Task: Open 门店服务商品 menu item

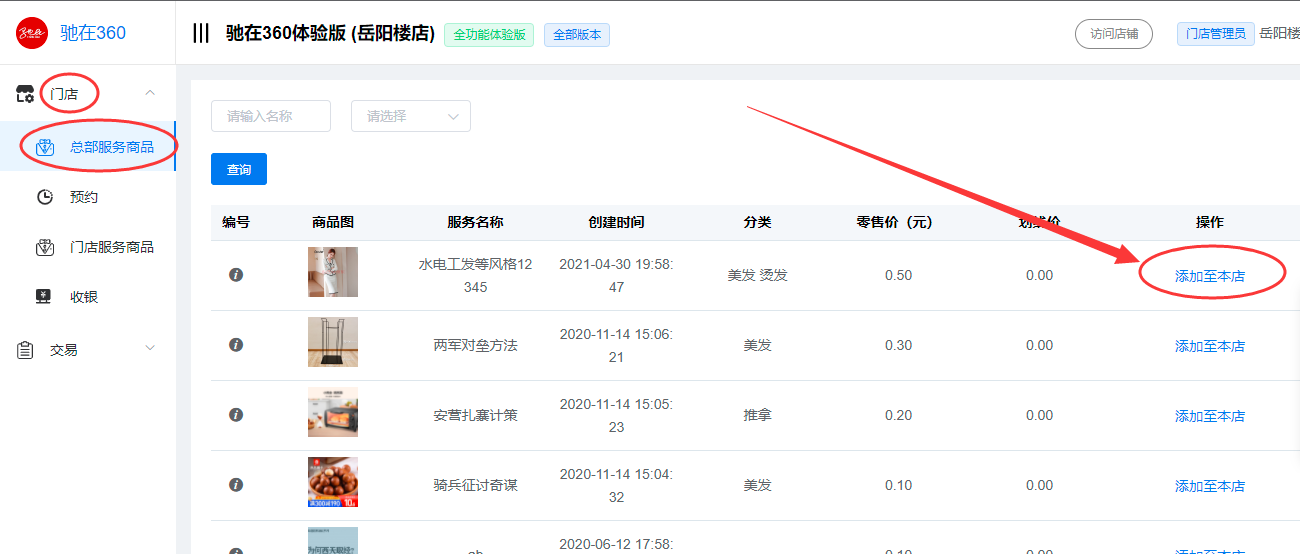Action: [x=112, y=247]
